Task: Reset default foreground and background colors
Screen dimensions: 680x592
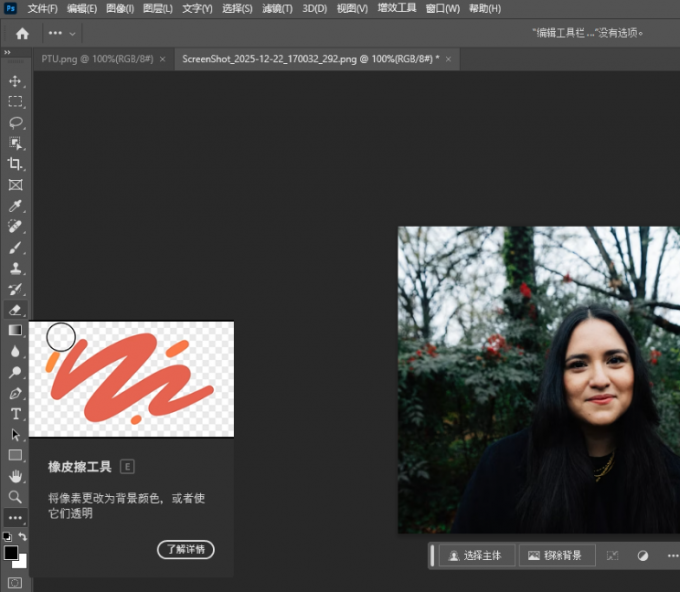Action: [x=7, y=537]
